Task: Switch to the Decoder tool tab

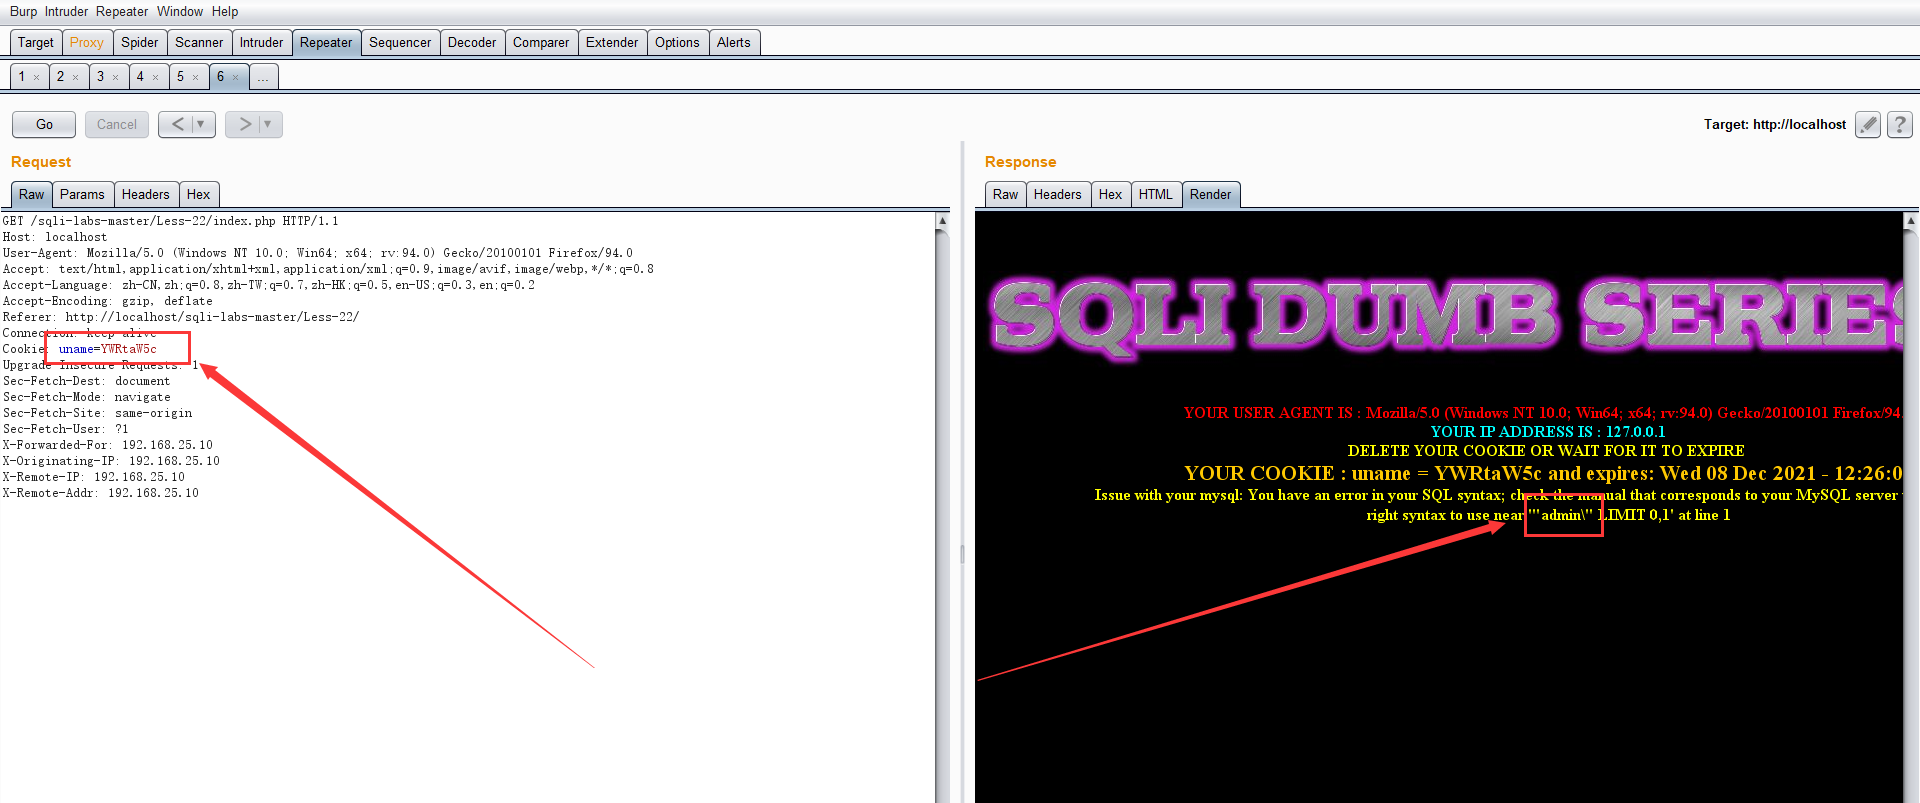Action: tap(472, 42)
